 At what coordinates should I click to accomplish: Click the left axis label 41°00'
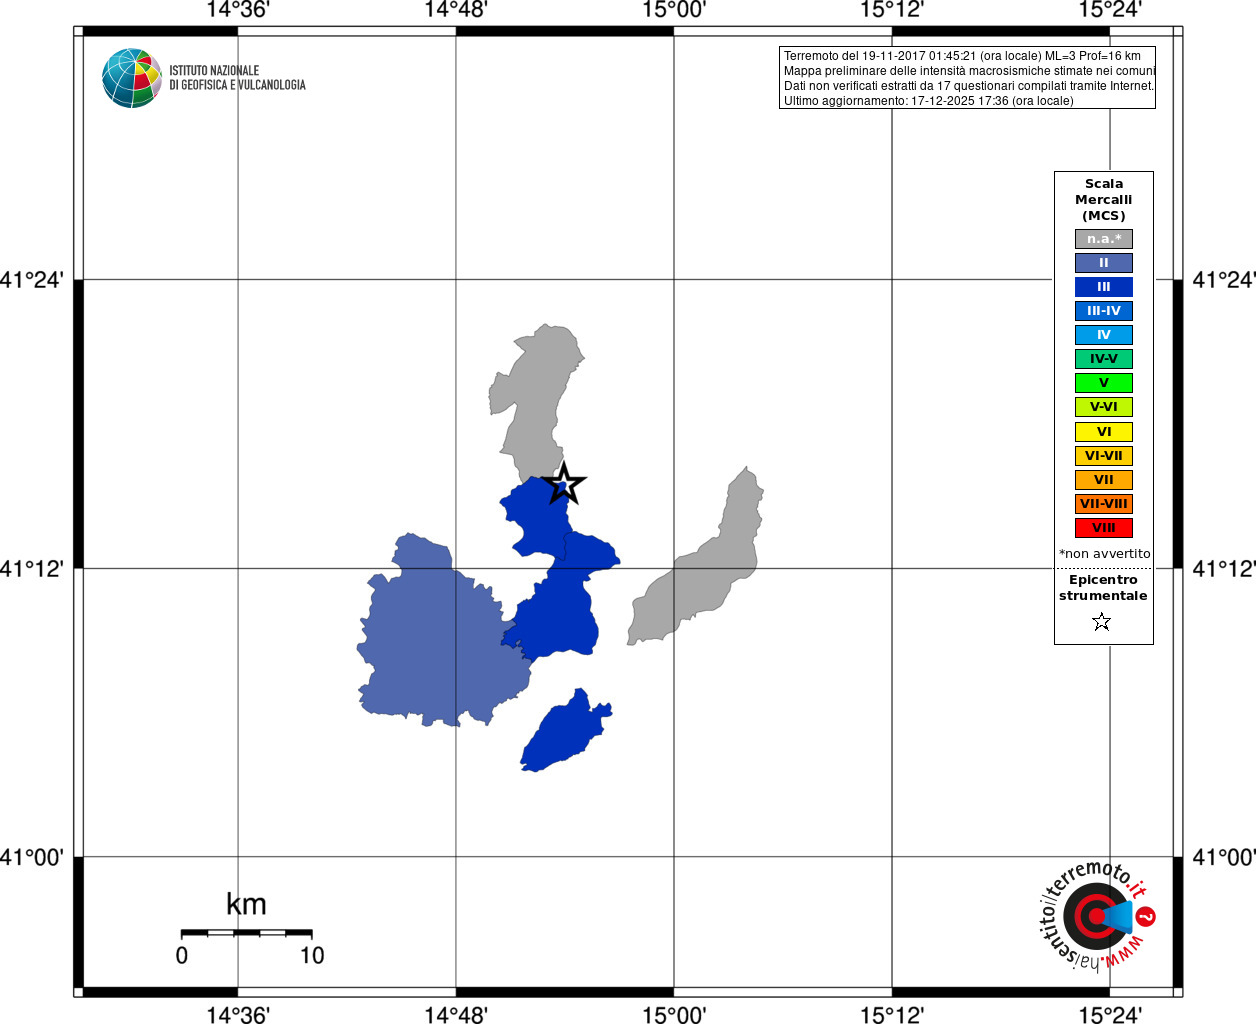pyautogui.click(x=32, y=857)
